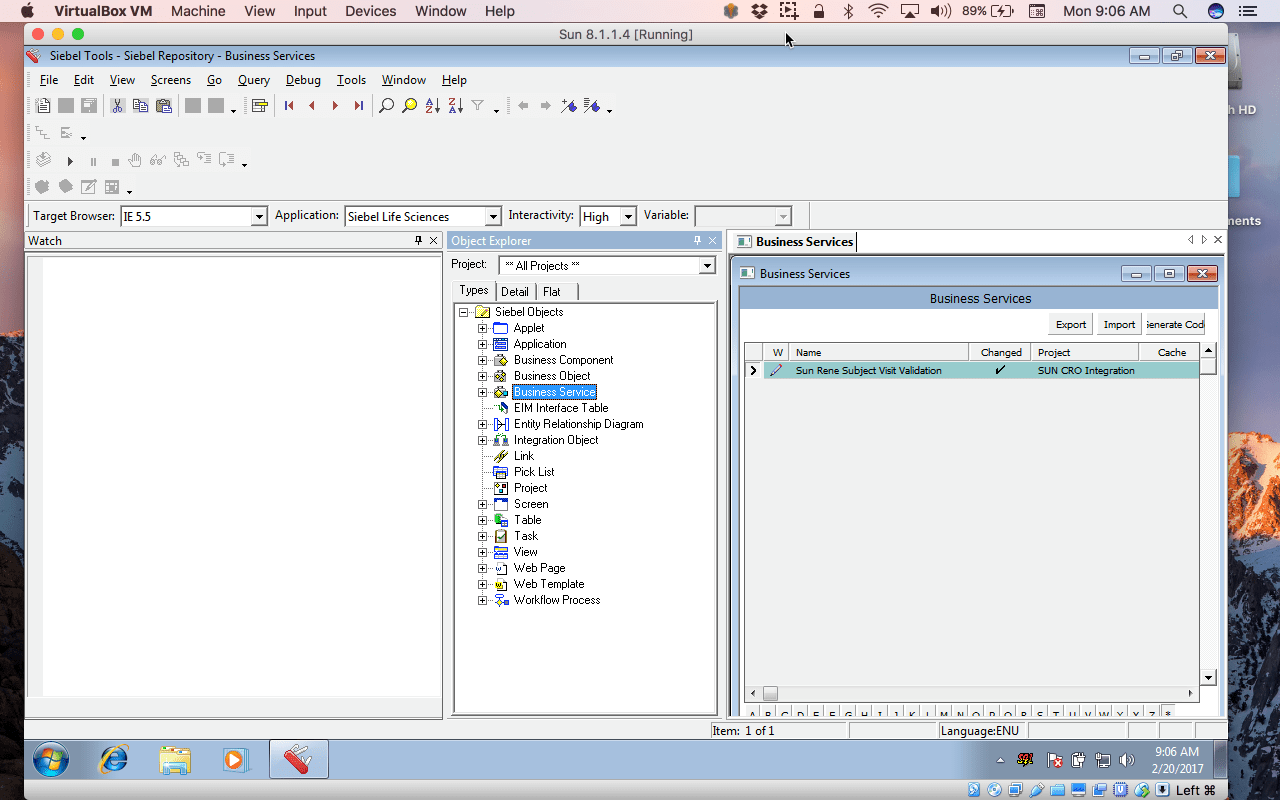The height and width of the screenshot is (800, 1280).
Task: Click the asterisk alphabet index tab
Action: (1167, 713)
